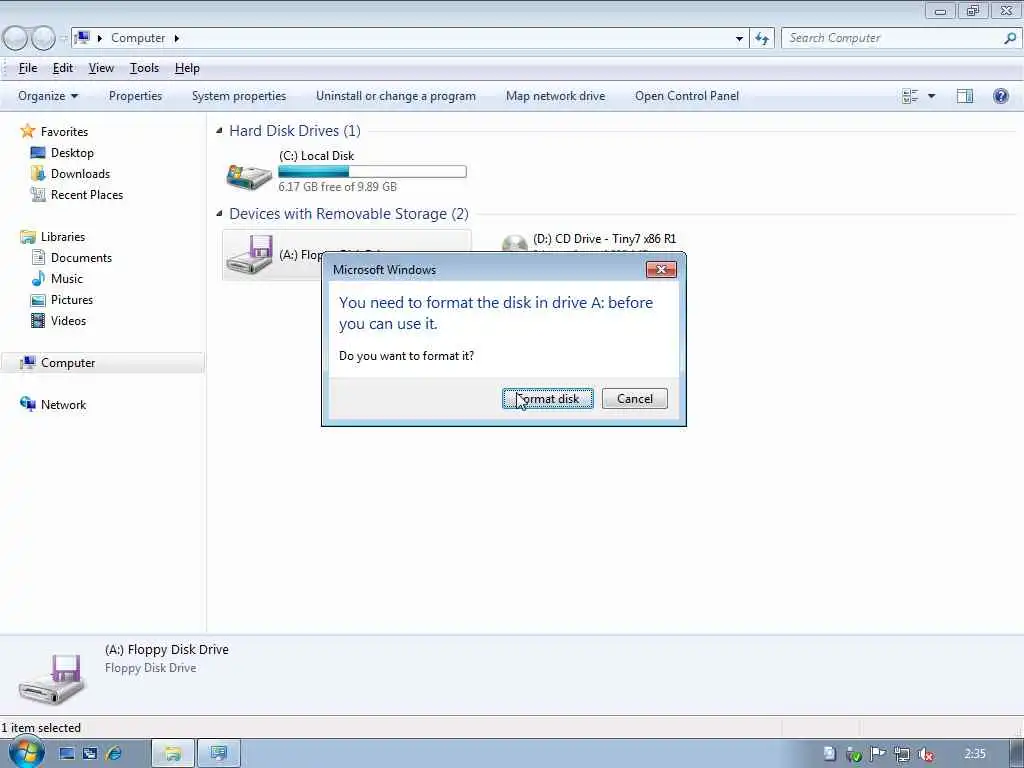This screenshot has height=768, width=1024.
Task: Click Uninstall or change a program
Action: click(x=396, y=96)
